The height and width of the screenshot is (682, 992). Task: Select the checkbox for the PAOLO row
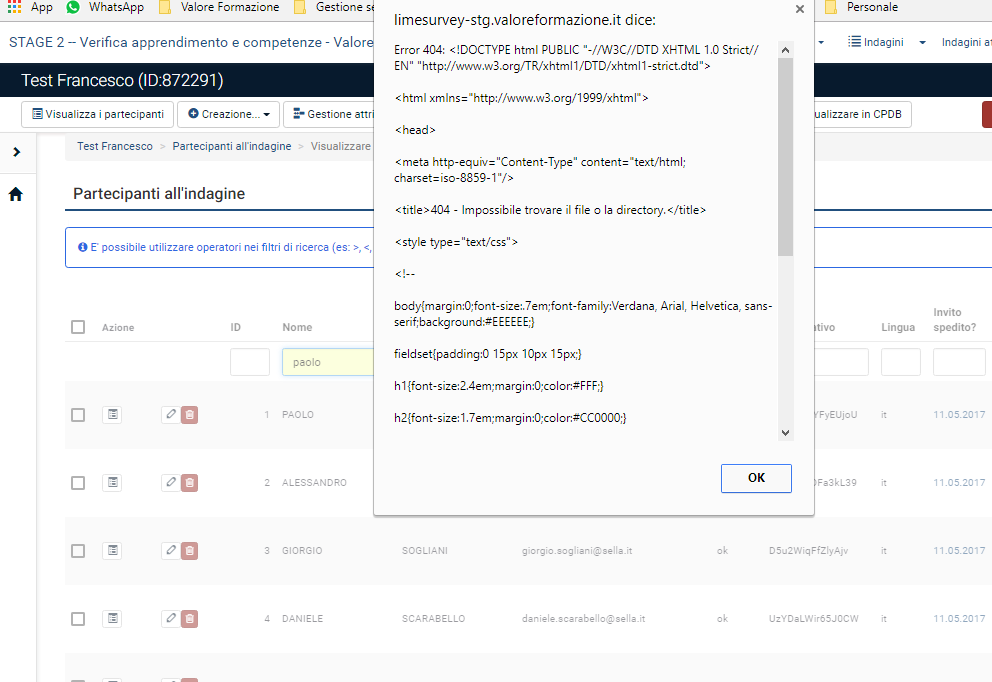click(x=78, y=415)
